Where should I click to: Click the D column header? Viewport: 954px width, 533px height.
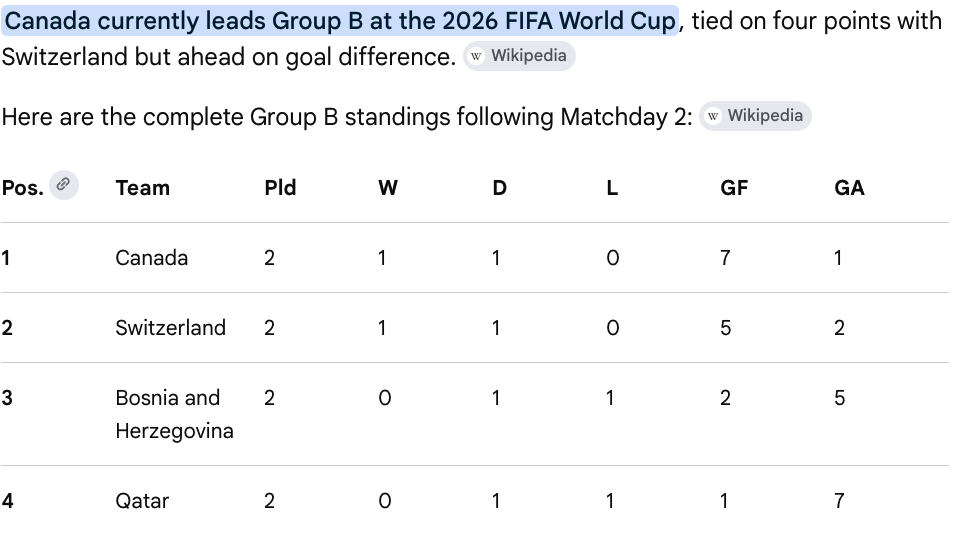500,188
